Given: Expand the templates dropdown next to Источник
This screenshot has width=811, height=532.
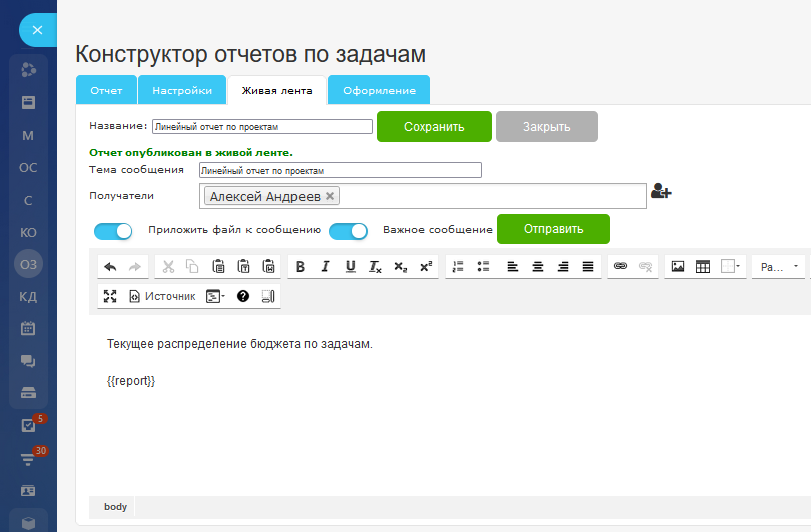Looking at the screenshot, I should click(x=215, y=296).
